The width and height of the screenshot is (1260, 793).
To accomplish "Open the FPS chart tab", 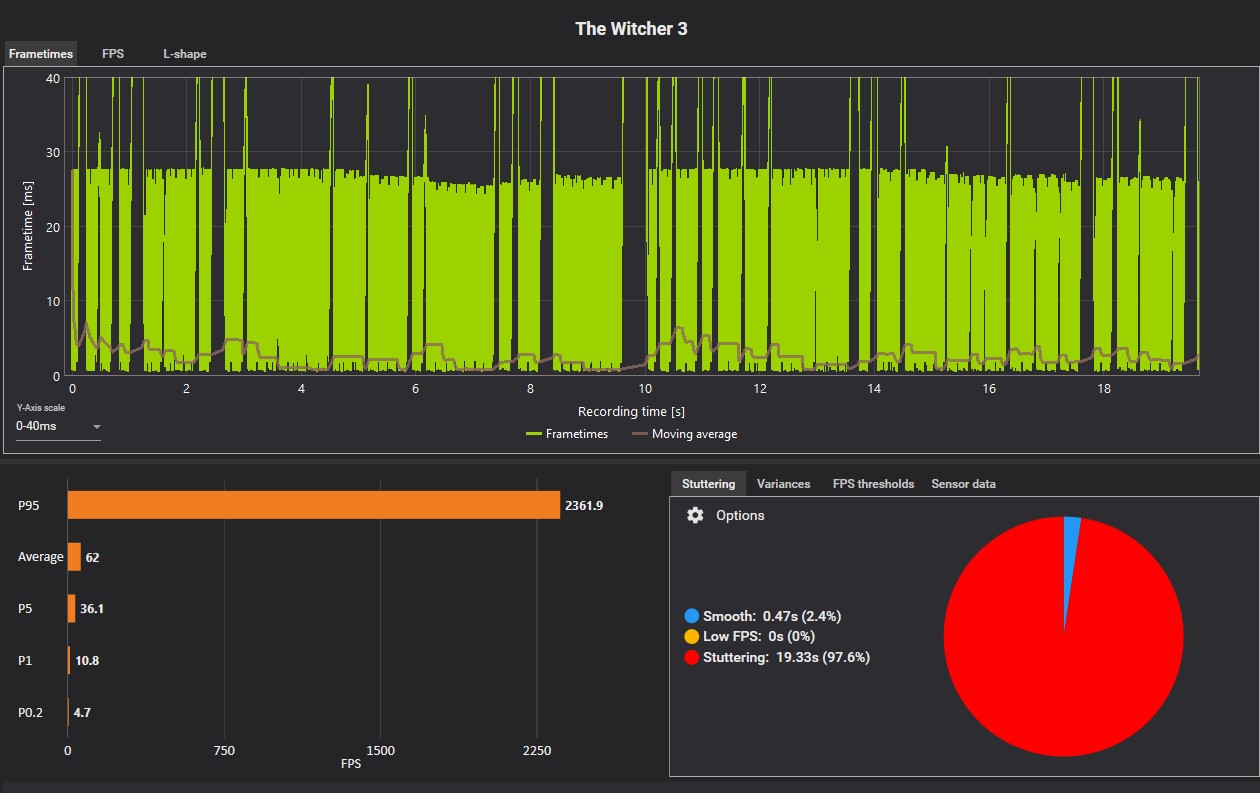I will coord(113,54).
